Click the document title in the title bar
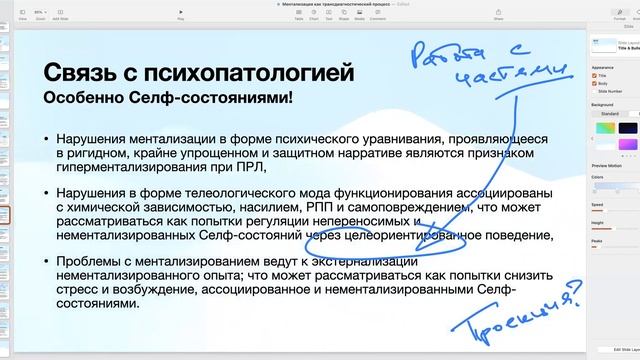640x360 pixels. pos(336,4)
